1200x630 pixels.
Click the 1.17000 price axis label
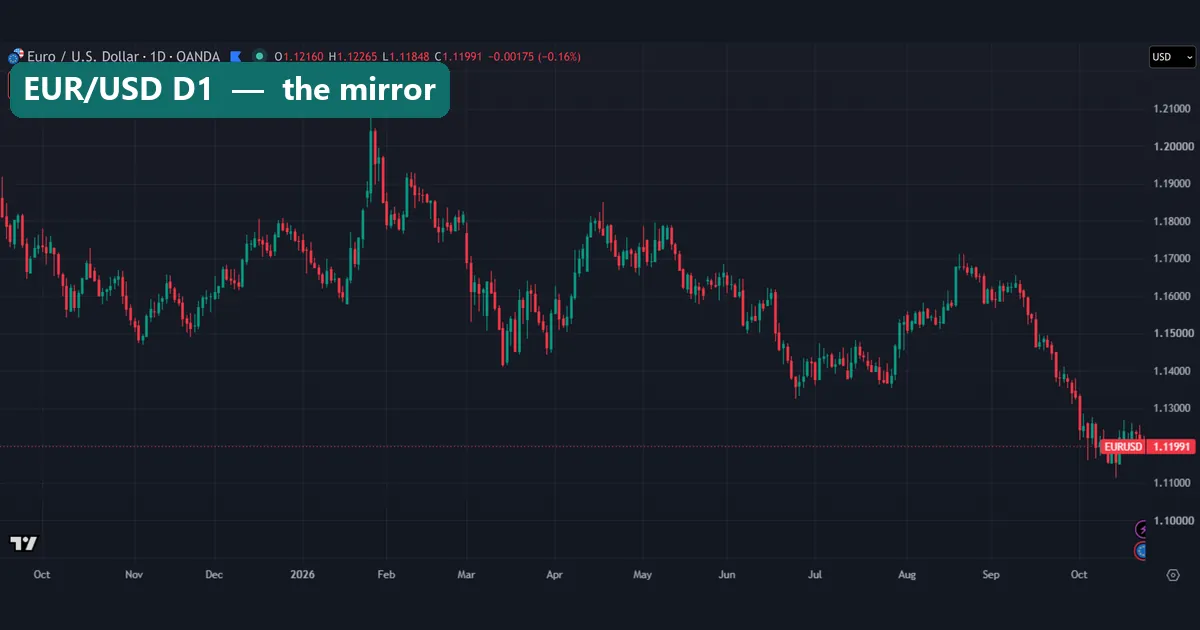coord(1170,258)
